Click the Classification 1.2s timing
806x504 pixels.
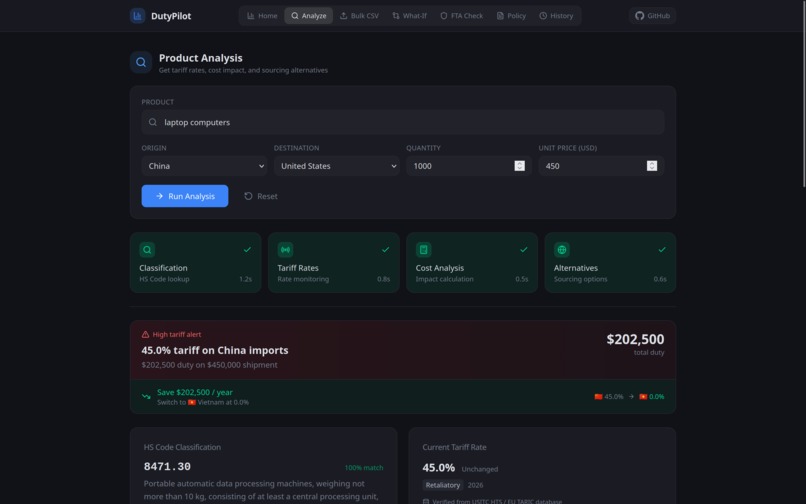pyautogui.click(x=246, y=279)
